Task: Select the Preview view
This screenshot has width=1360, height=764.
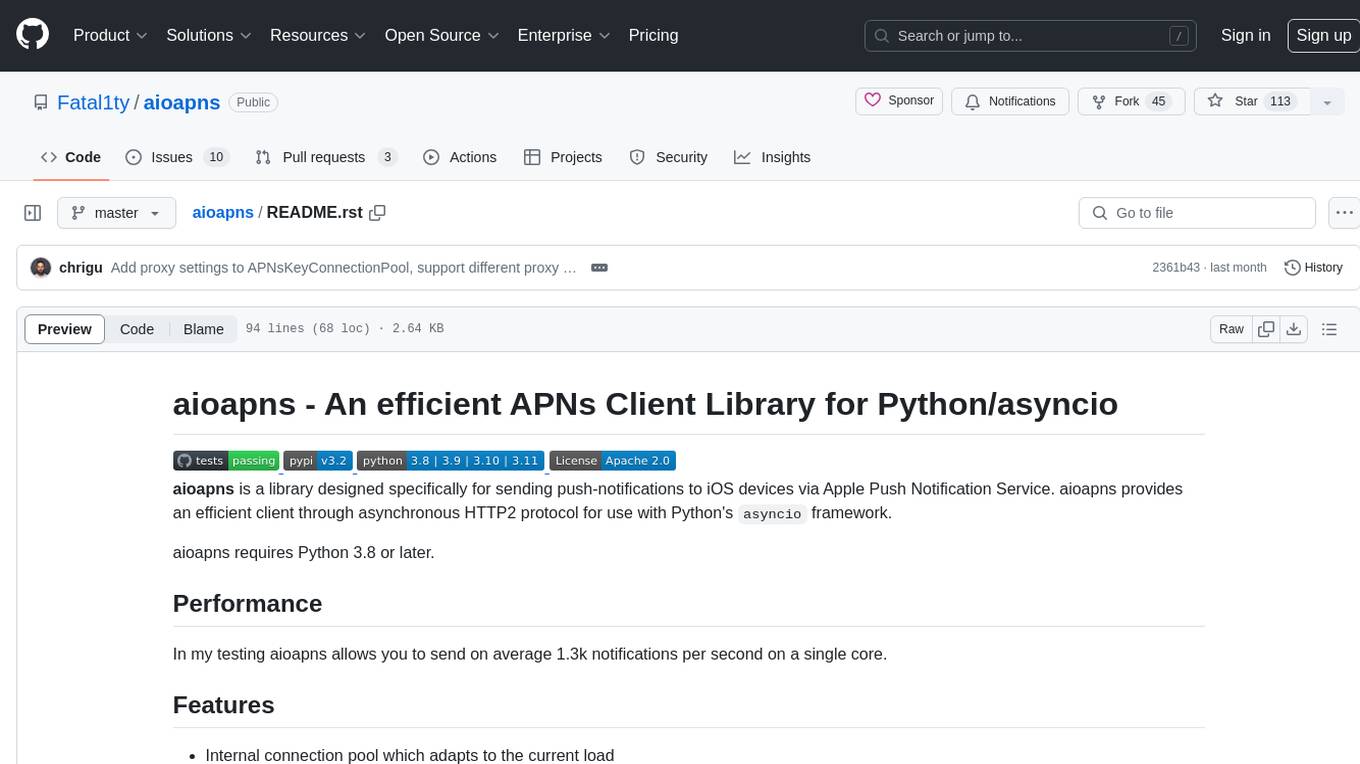Action: (65, 329)
